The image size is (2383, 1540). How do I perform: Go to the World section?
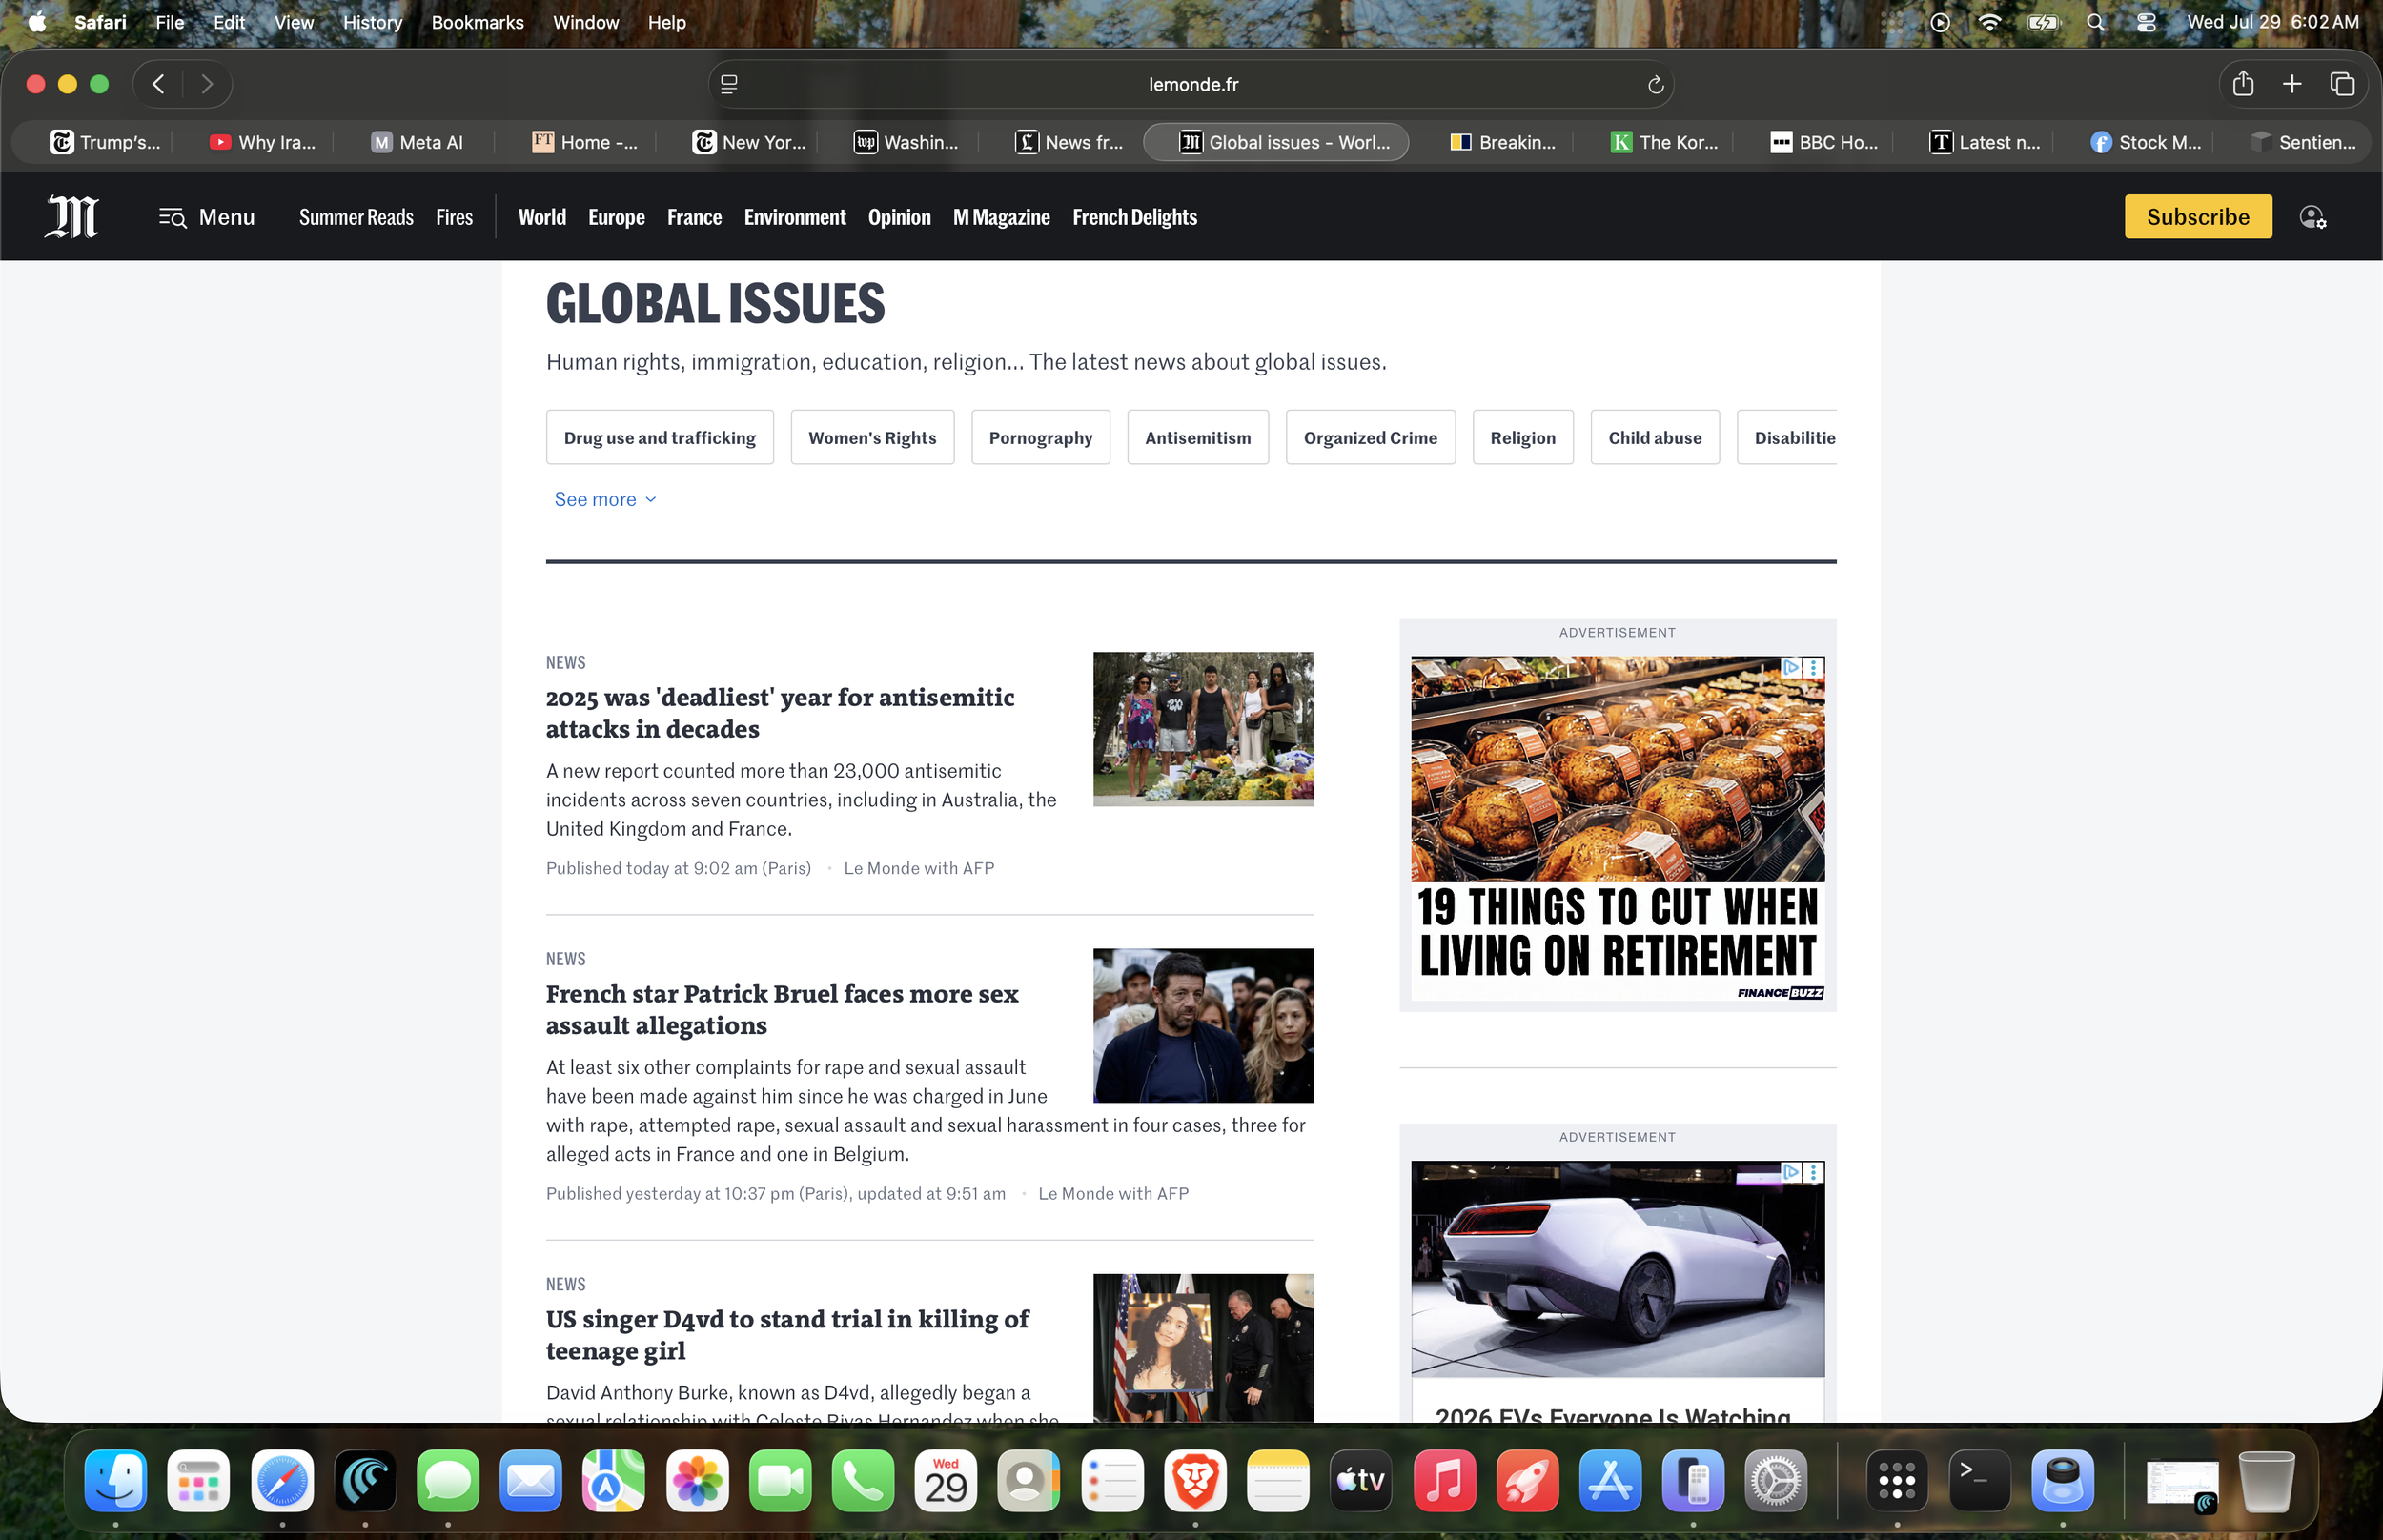point(542,217)
